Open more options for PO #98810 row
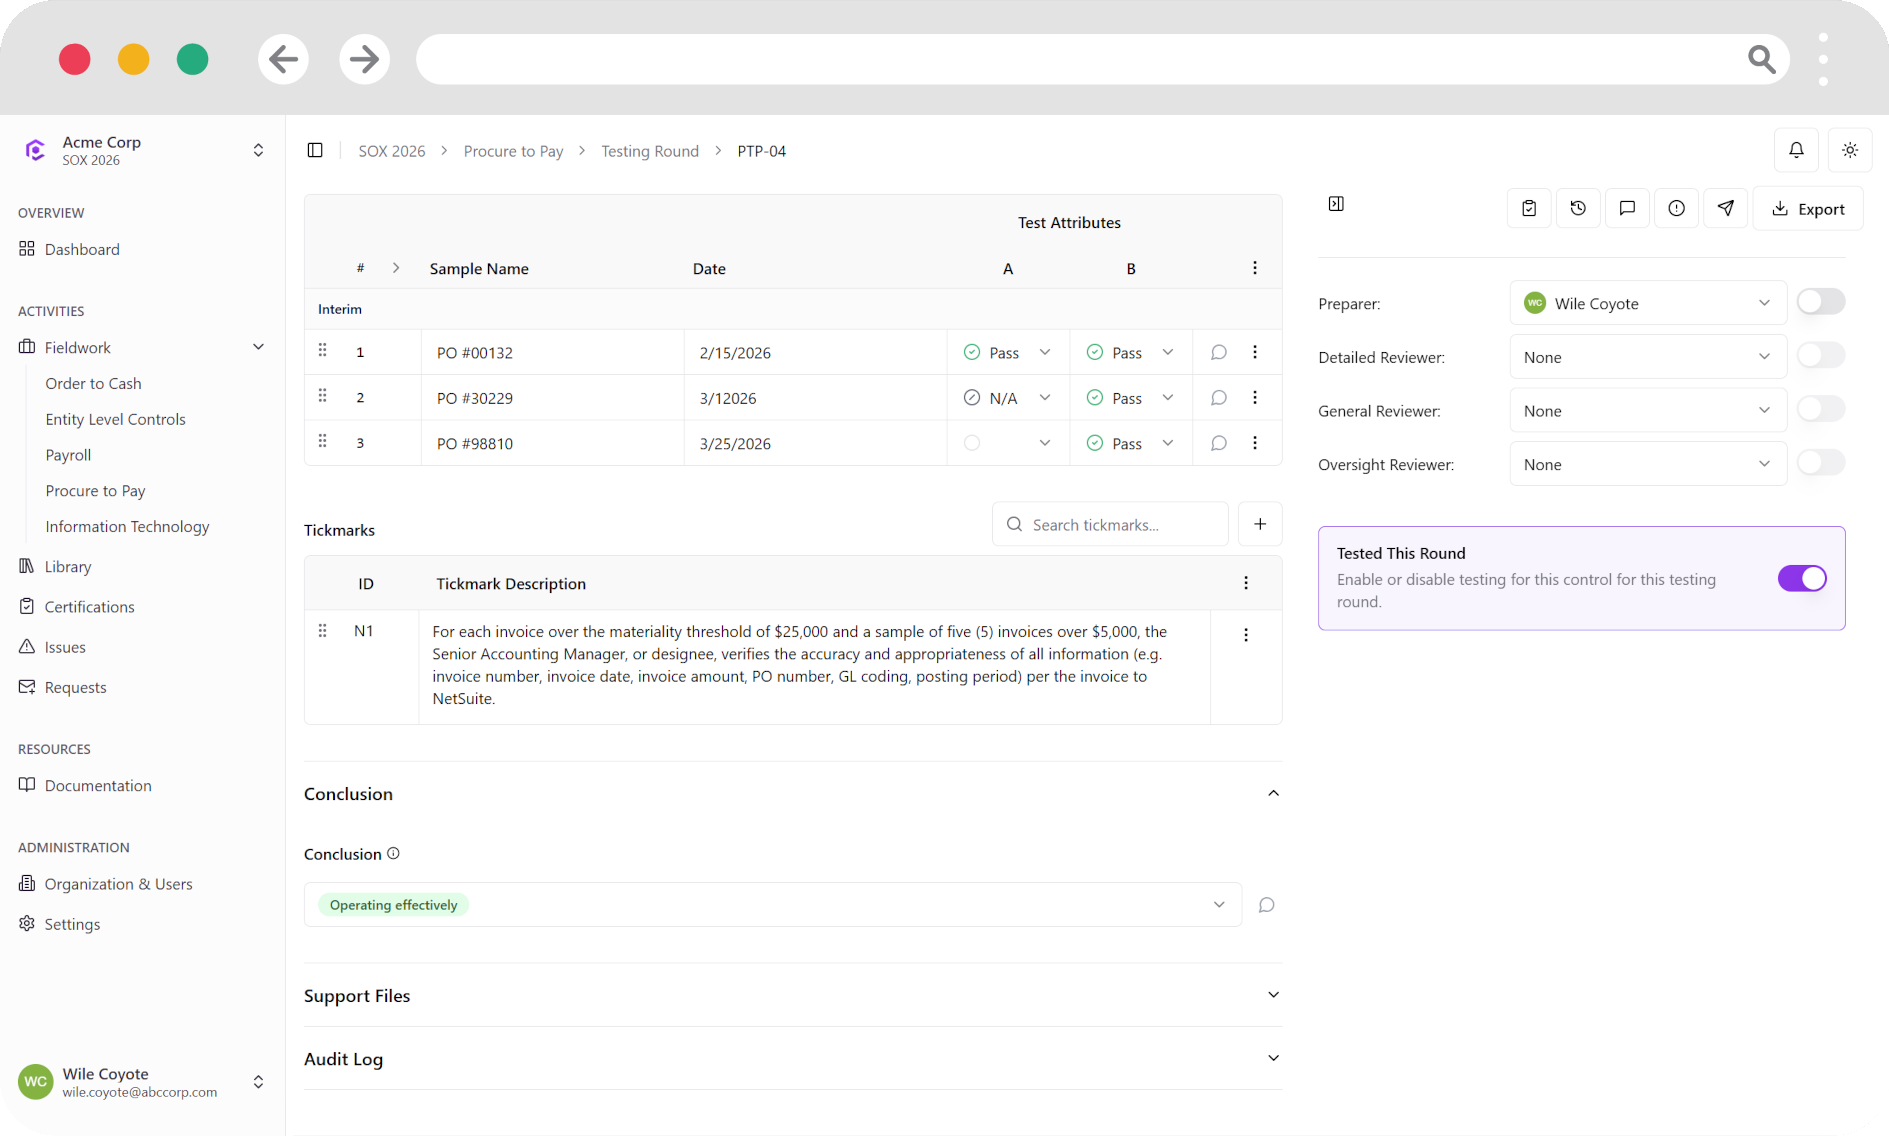 (x=1255, y=443)
